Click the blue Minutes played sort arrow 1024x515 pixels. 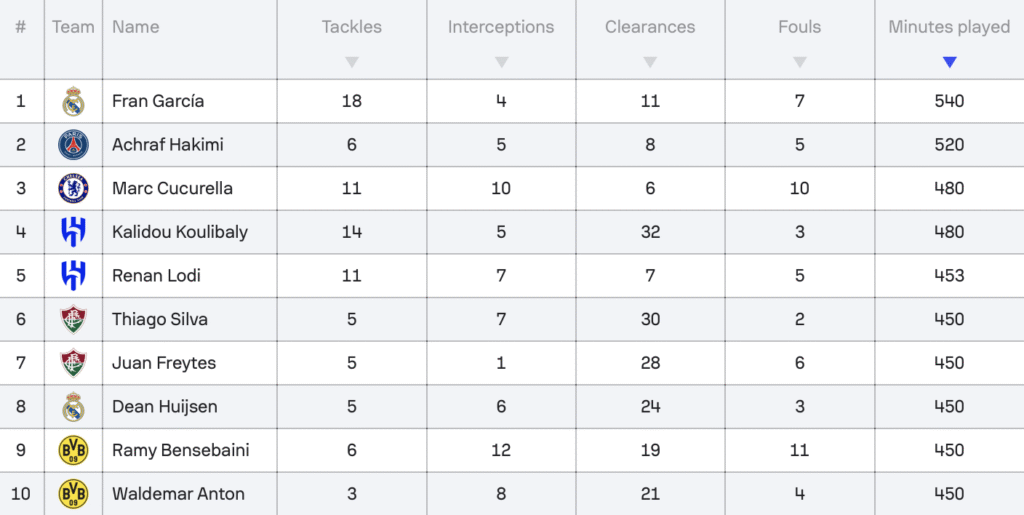tap(950, 63)
